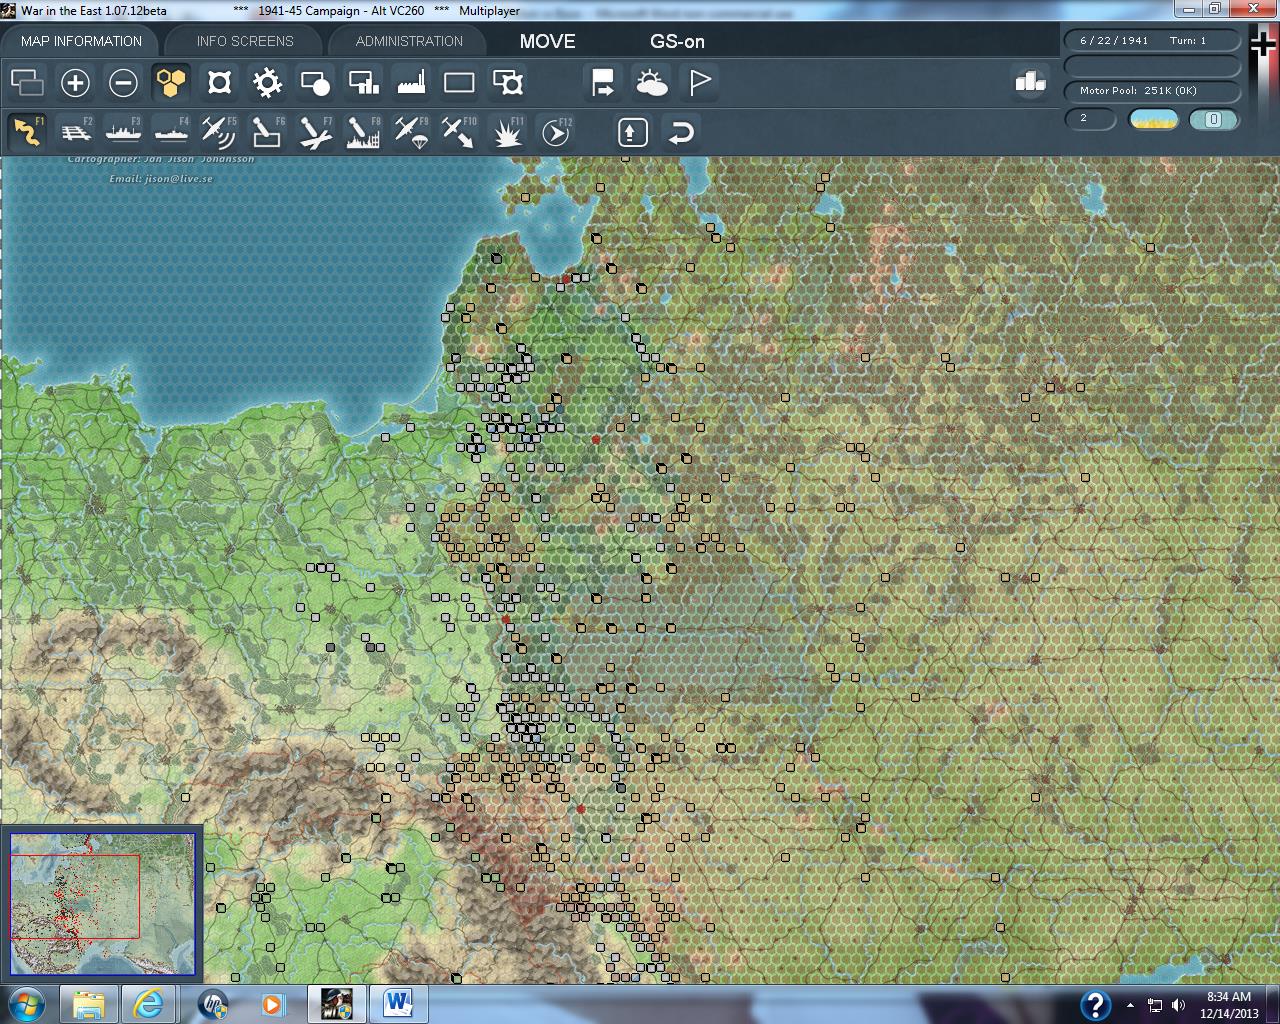The width and height of the screenshot is (1280, 1024).
Task: Switch to the INFO SCREENS tab
Action: (x=245, y=41)
